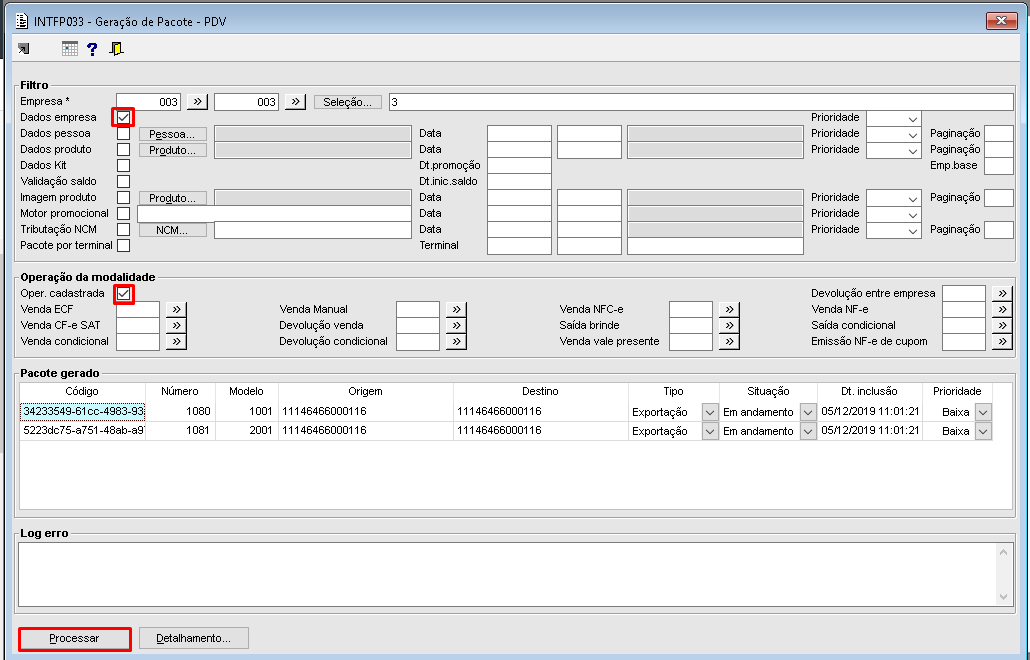
Task: Click the Venda ECF code field
Action: [138, 309]
